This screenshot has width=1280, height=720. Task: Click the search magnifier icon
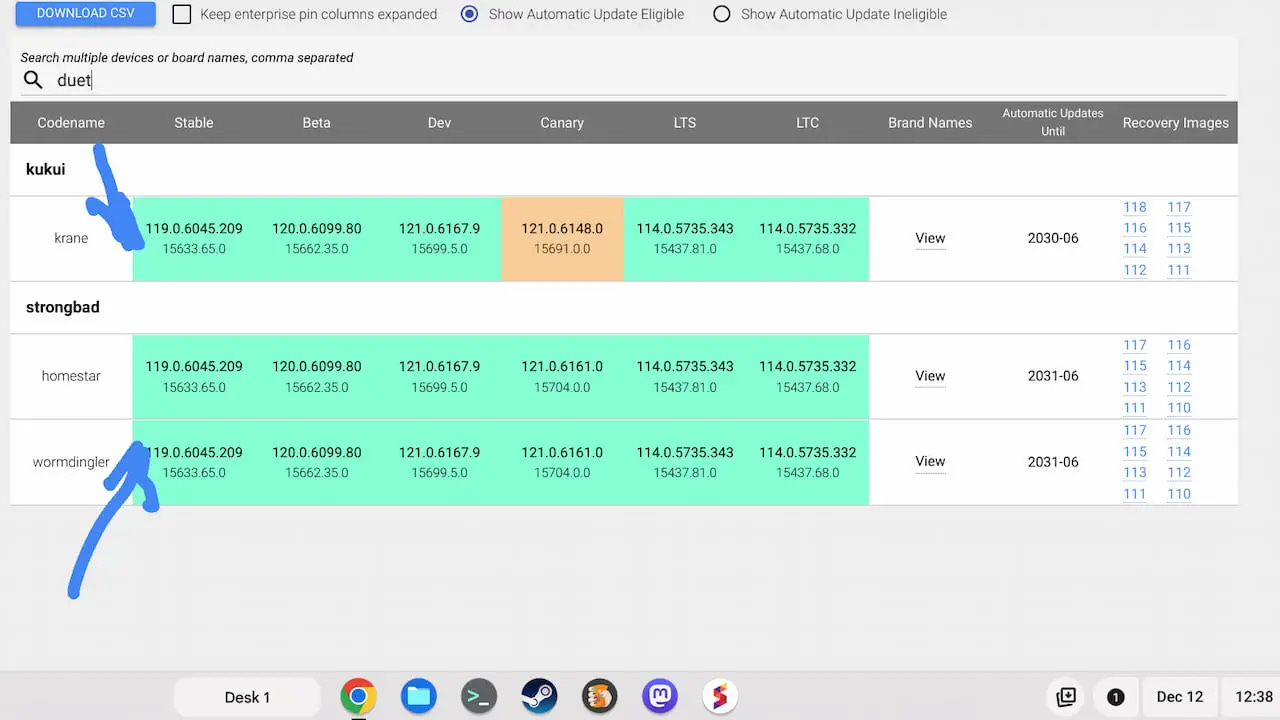coord(33,80)
